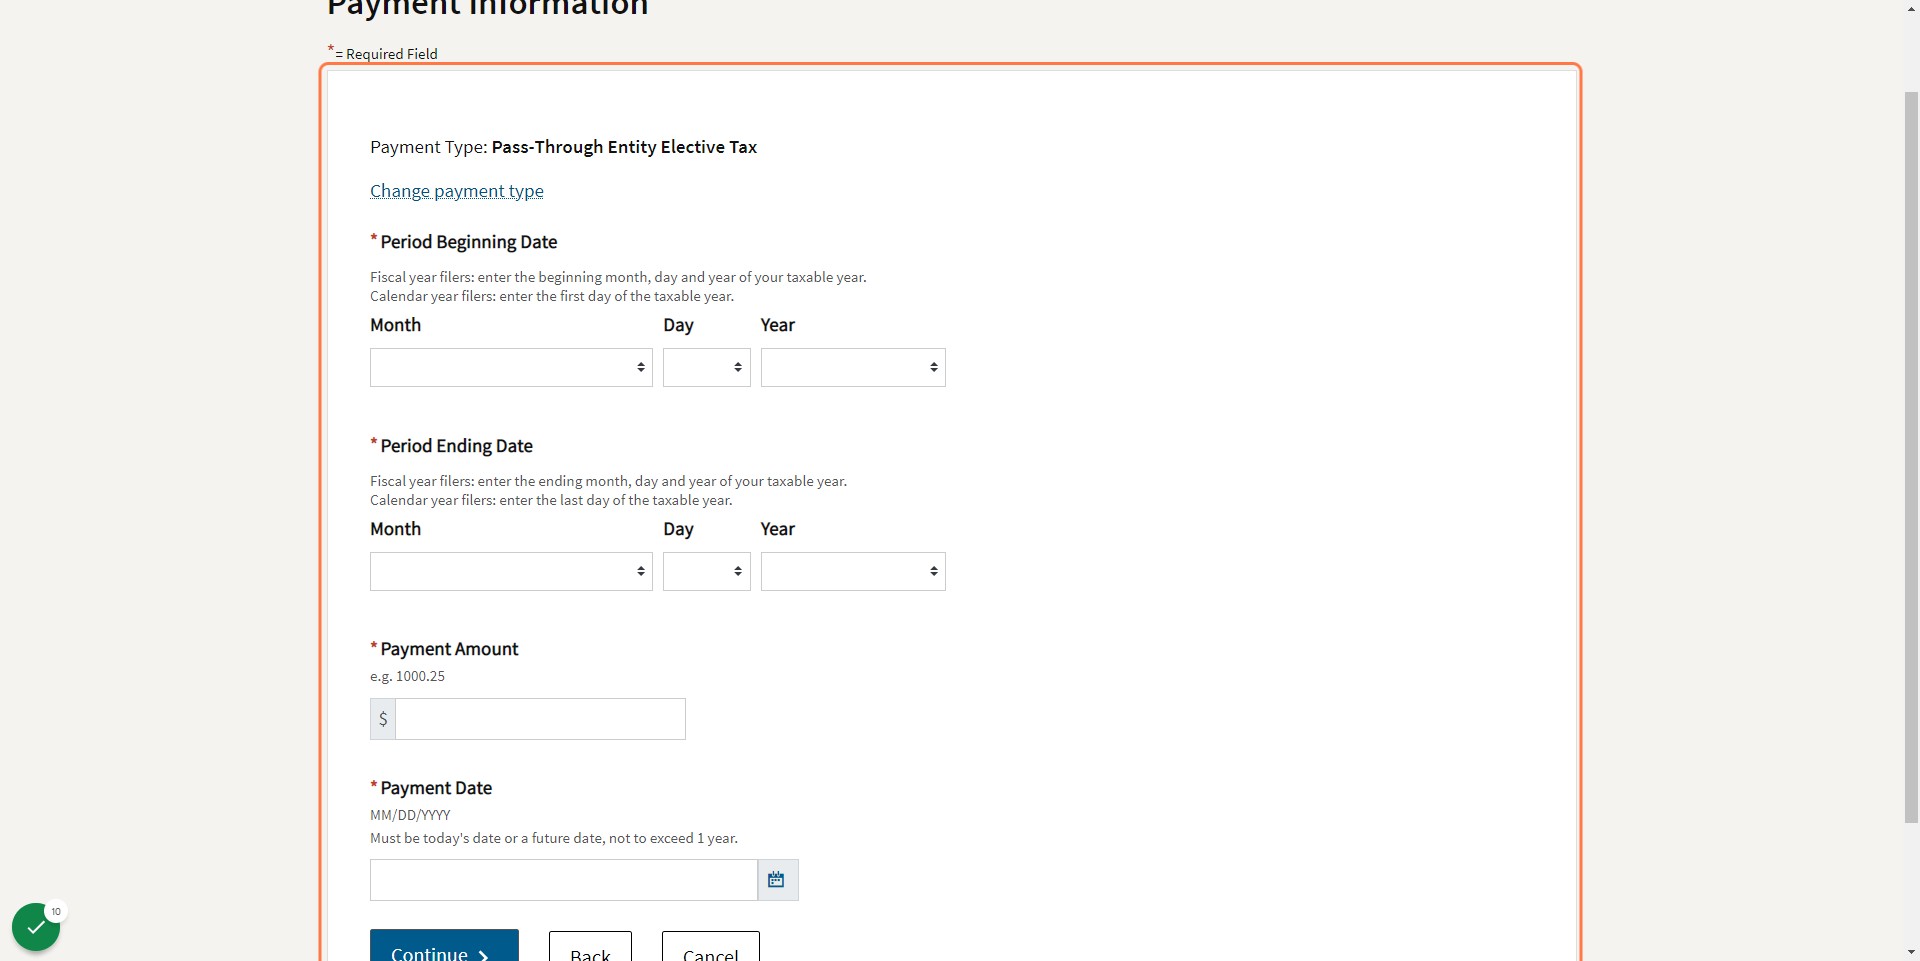Open the Payment Date calendar picker icon
Viewport: 1920px width, 961px height.
pos(777,880)
